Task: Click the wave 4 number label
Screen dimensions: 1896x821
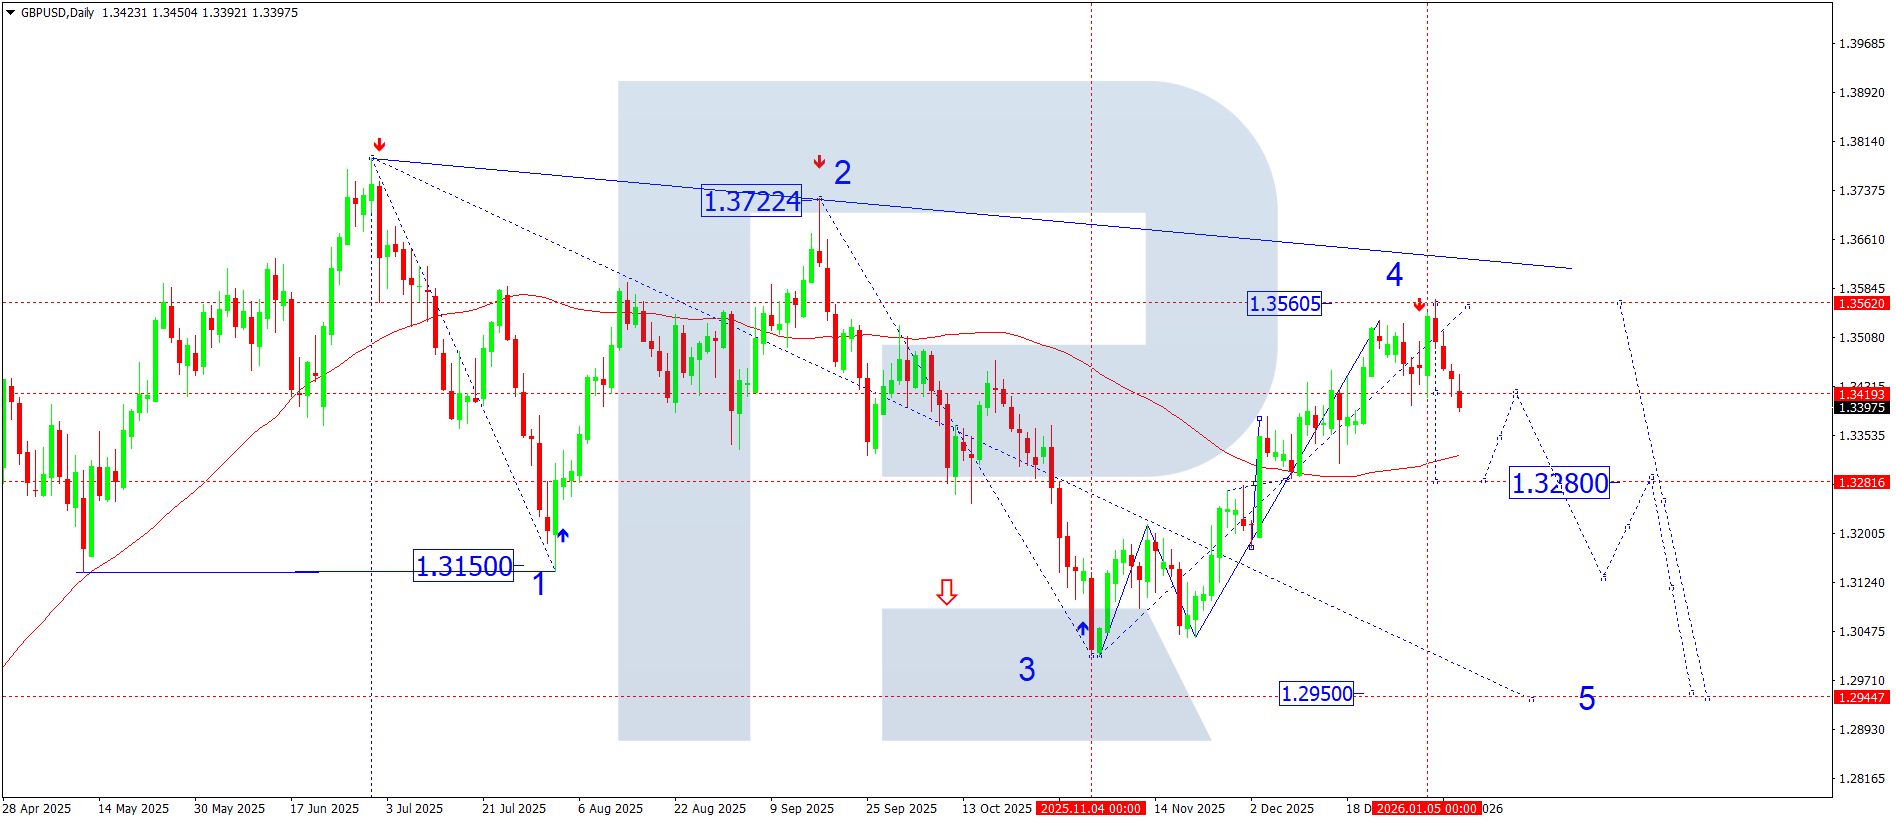Action: pyautogui.click(x=1394, y=274)
